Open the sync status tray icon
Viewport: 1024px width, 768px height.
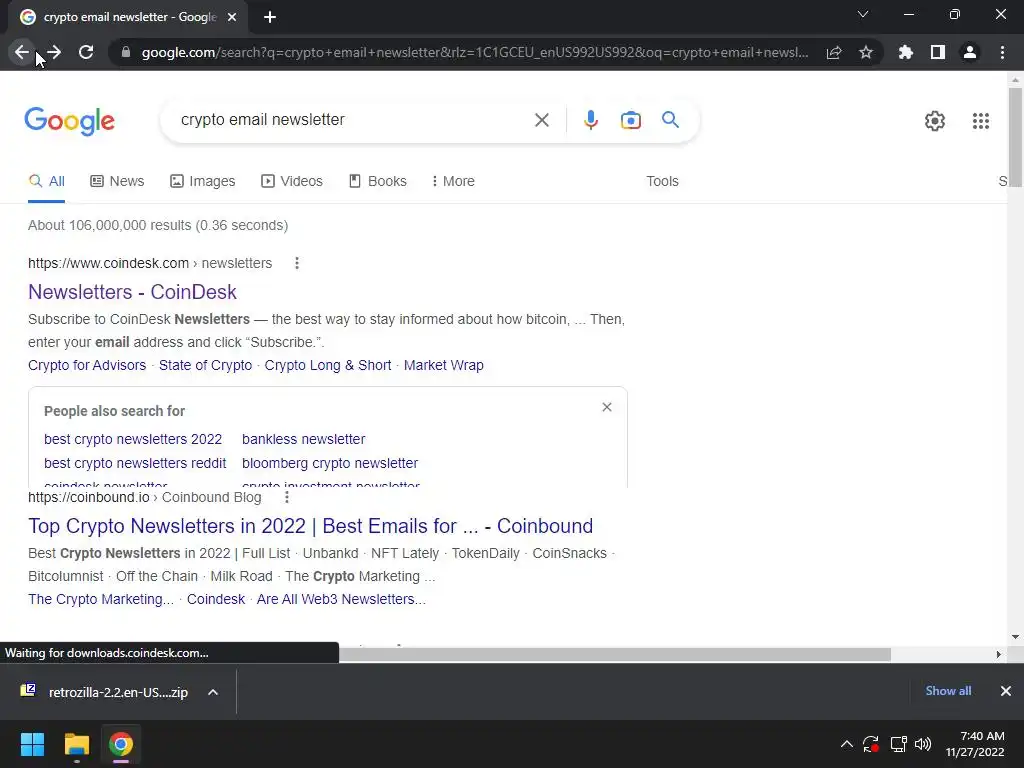[x=871, y=744]
